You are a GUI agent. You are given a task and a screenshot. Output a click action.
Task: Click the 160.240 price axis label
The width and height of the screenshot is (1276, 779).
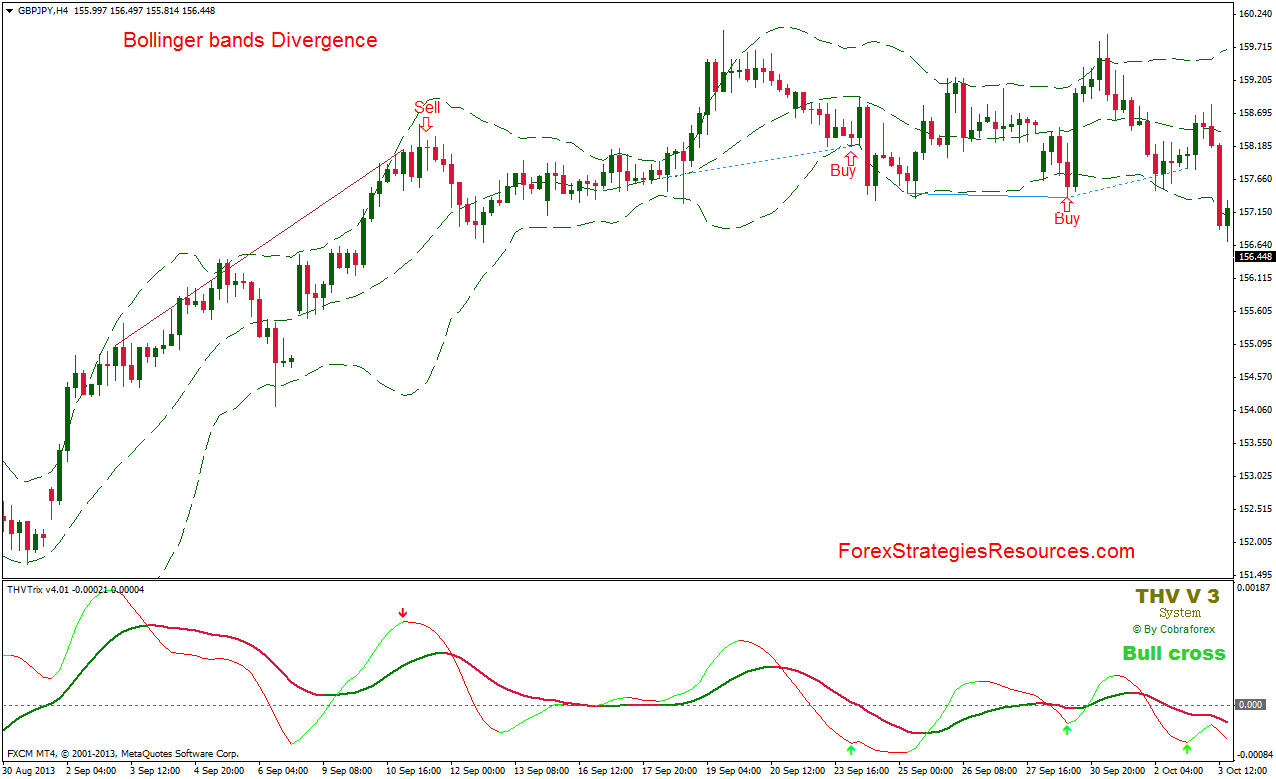pos(1254,14)
